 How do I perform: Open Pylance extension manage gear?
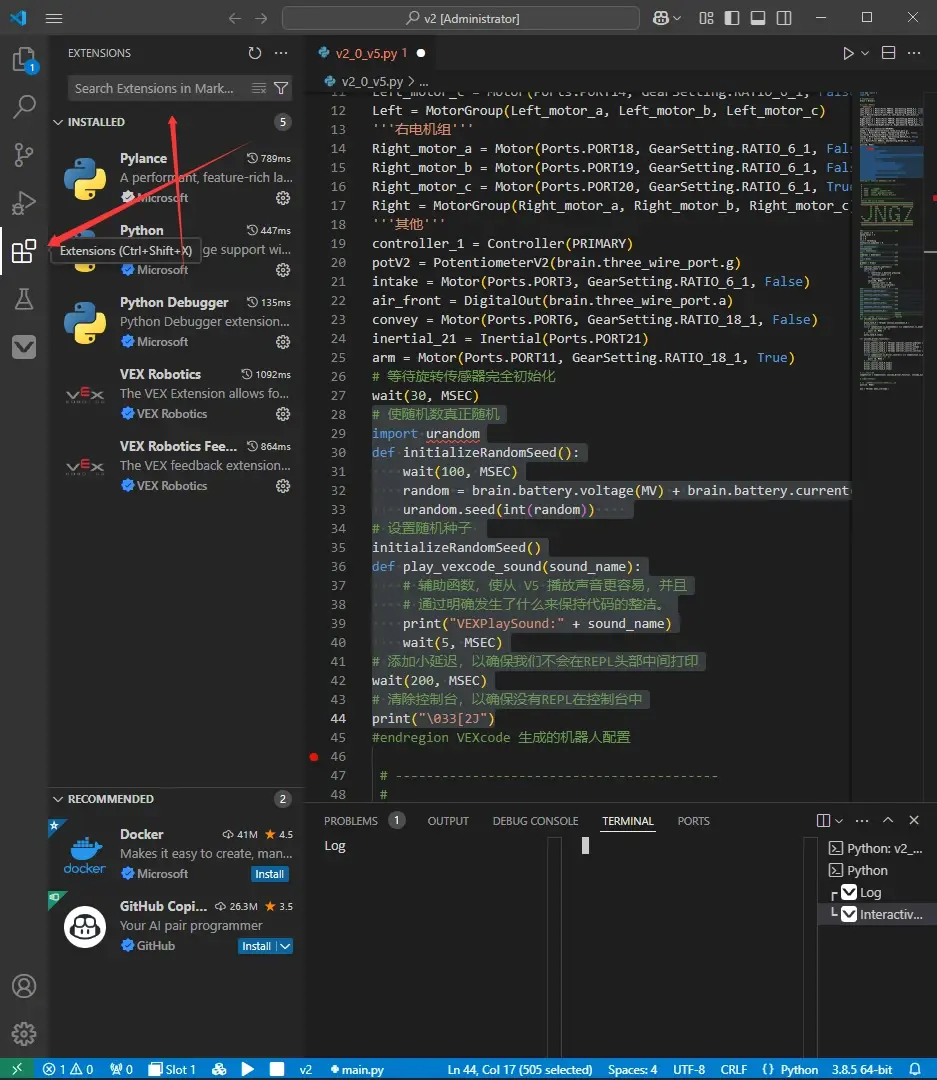click(283, 198)
